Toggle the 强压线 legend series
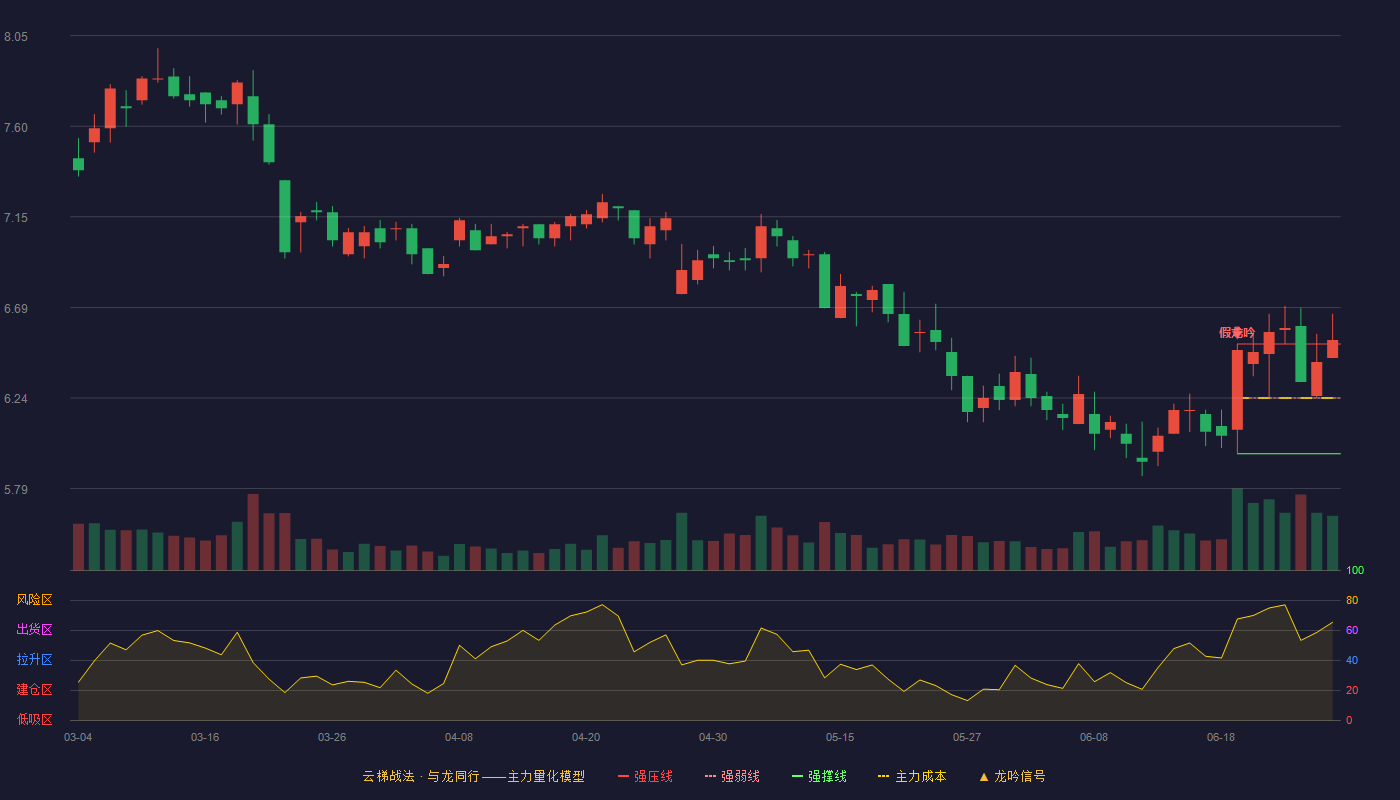 645,776
